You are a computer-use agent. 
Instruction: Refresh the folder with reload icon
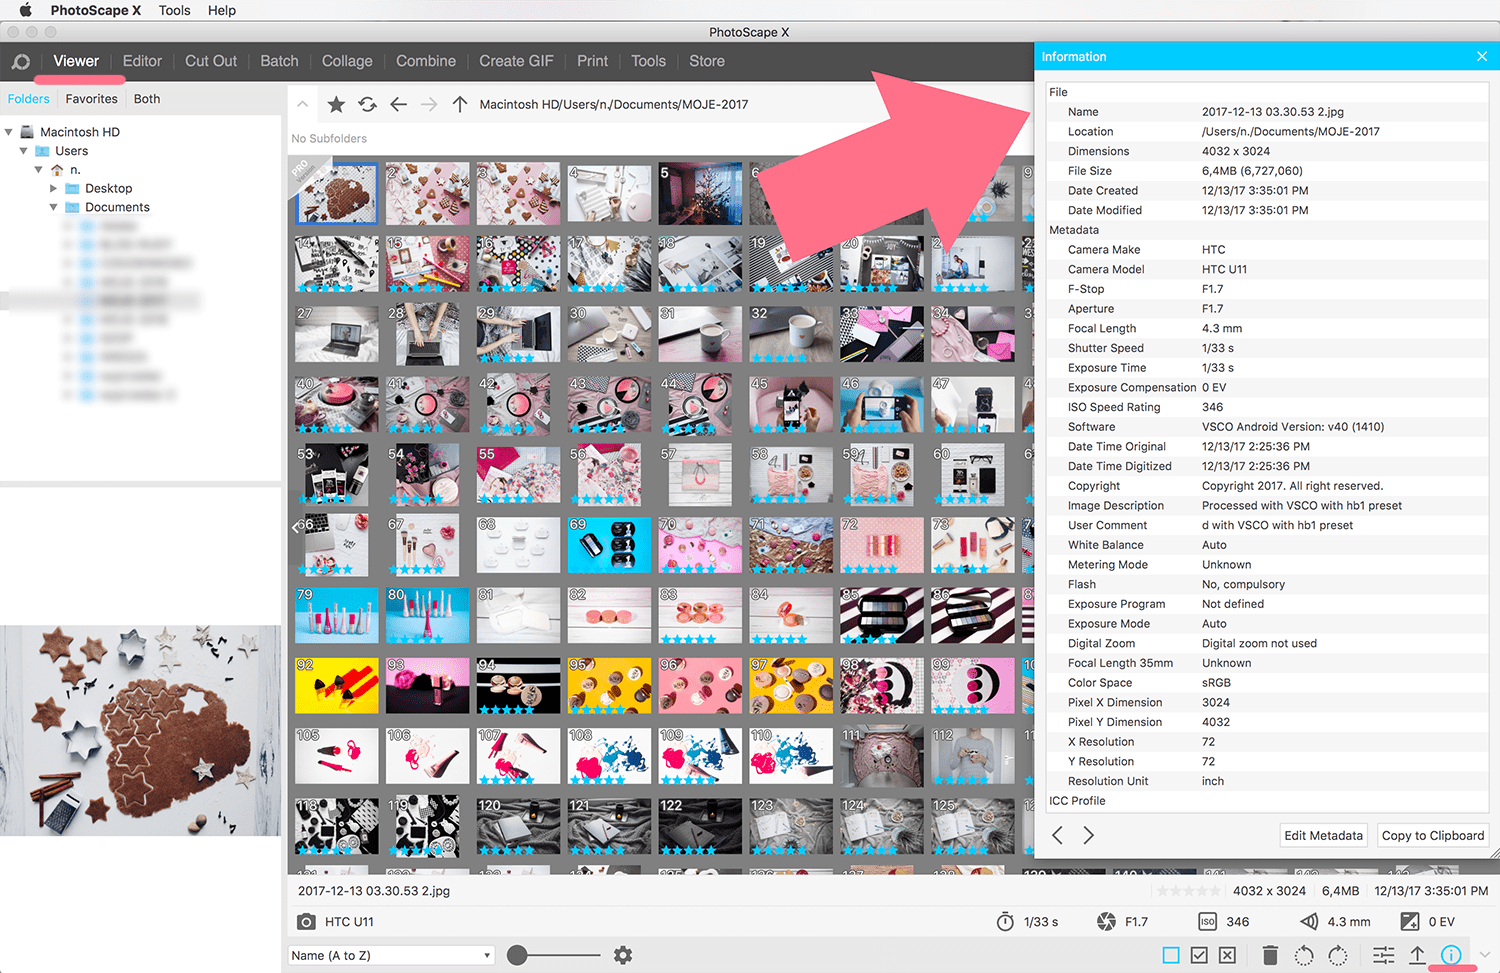(x=367, y=104)
